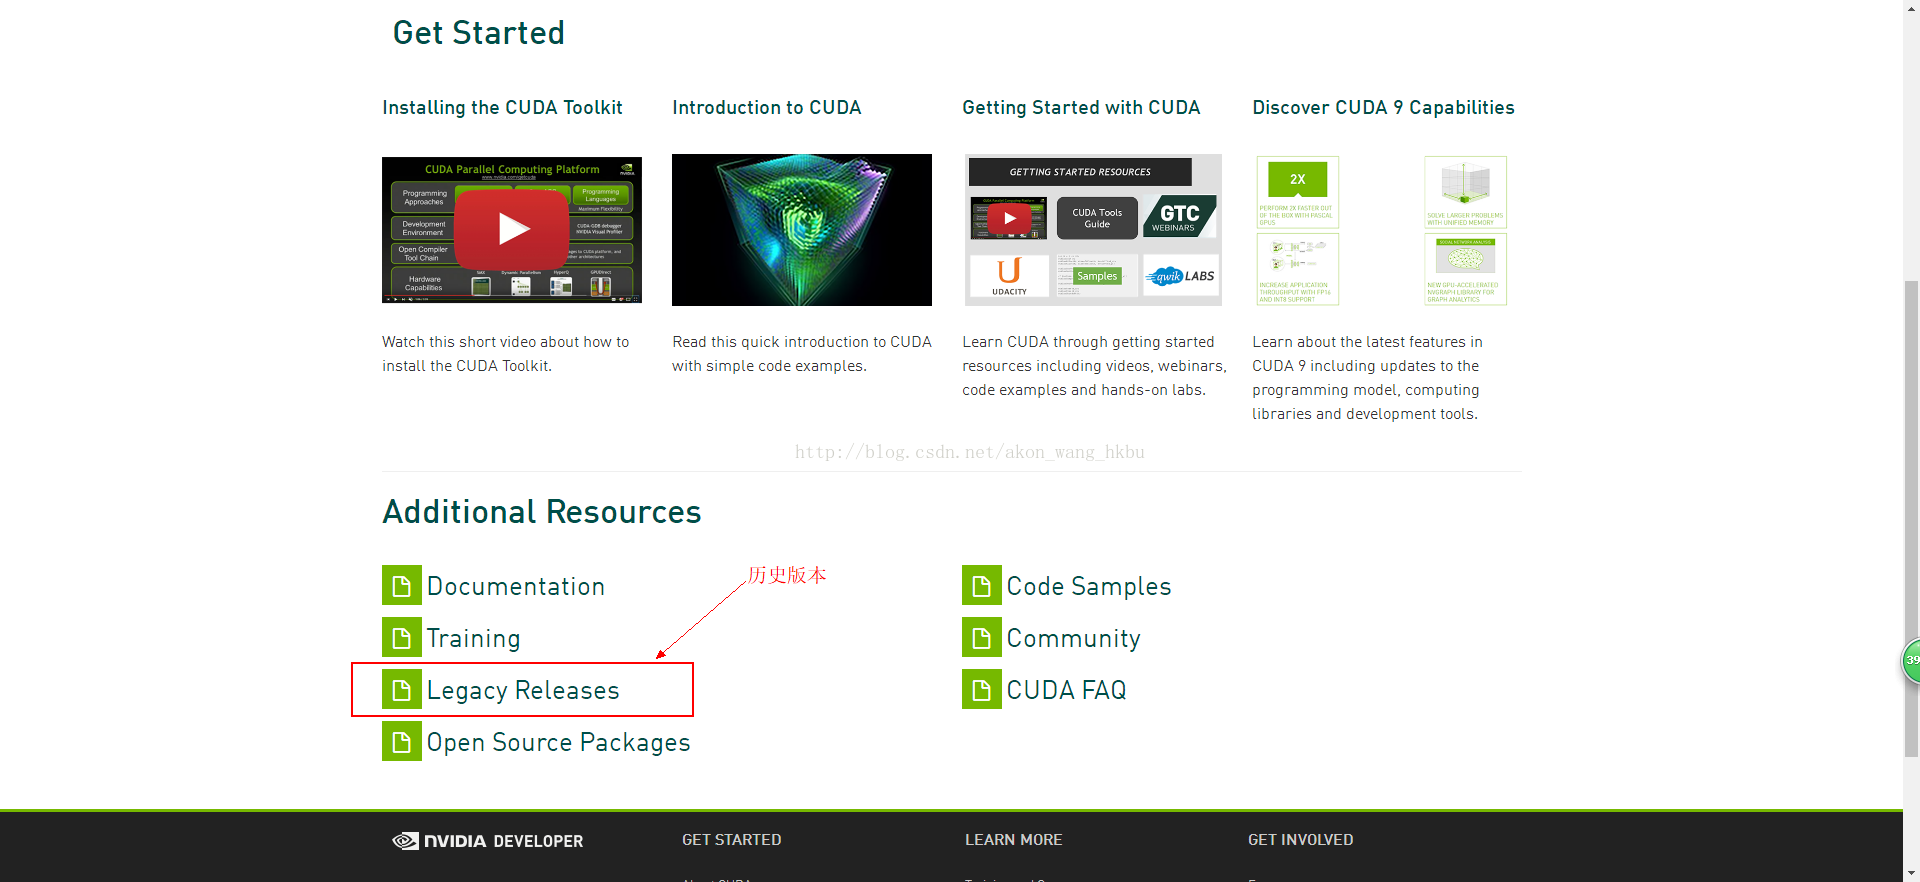This screenshot has height=882, width=1920.
Task: Click the qwikLABS logo tile
Action: coord(1181,276)
